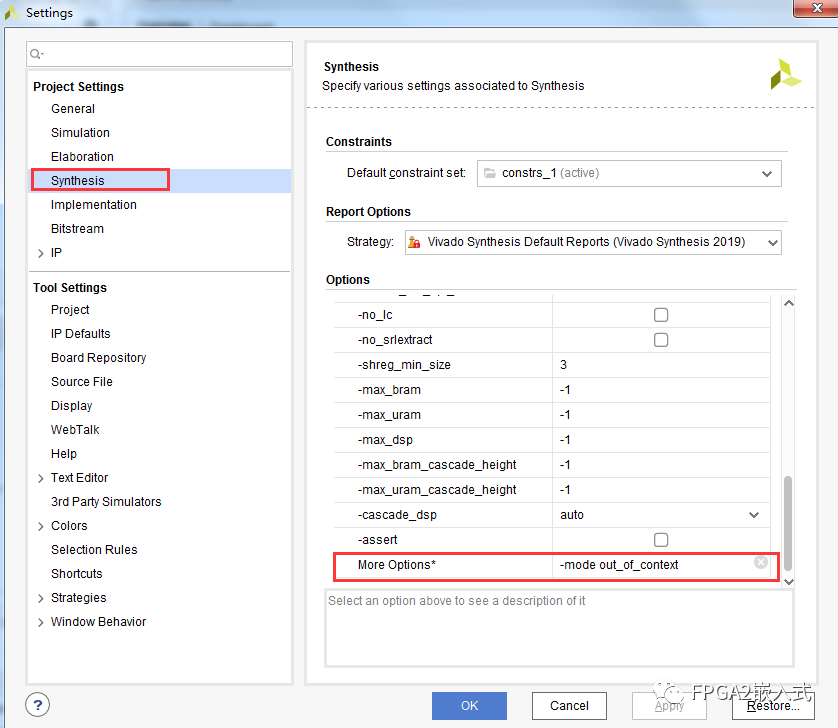Select the -assert option label
The height and width of the screenshot is (728, 838).
tap(377, 540)
